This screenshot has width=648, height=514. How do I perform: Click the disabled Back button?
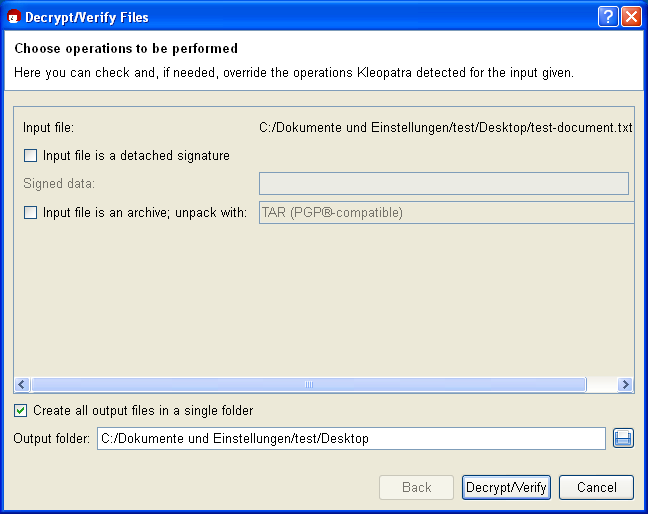click(x=417, y=488)
